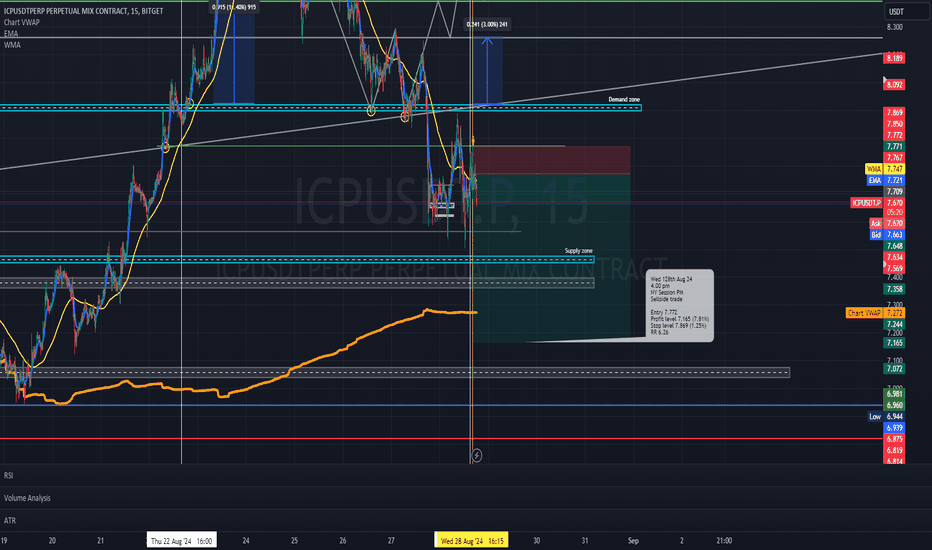Click the 8.300 price axis tick
This screenshot has height=550, width=932.
[x=894, y=27]
